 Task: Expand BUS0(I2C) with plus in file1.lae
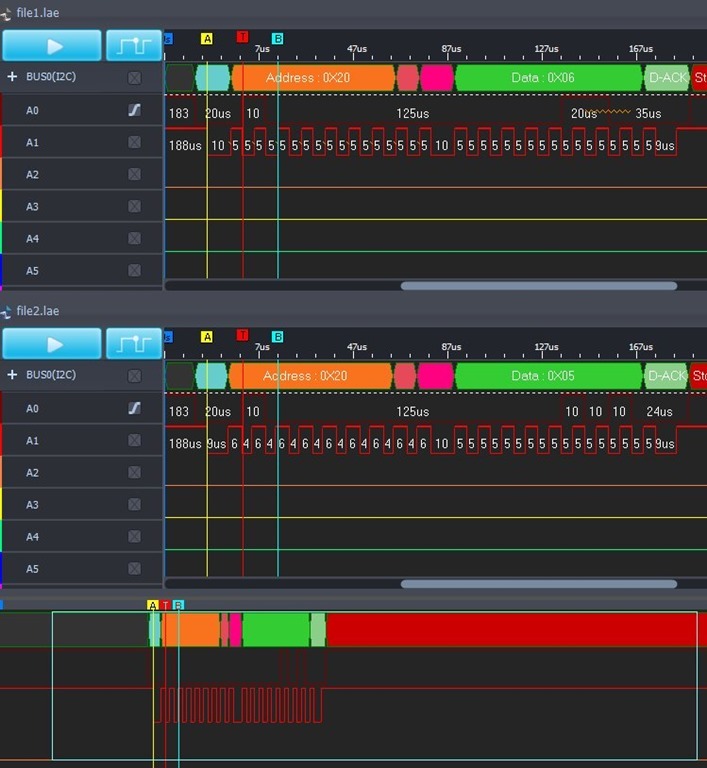(x=12, y=77)
